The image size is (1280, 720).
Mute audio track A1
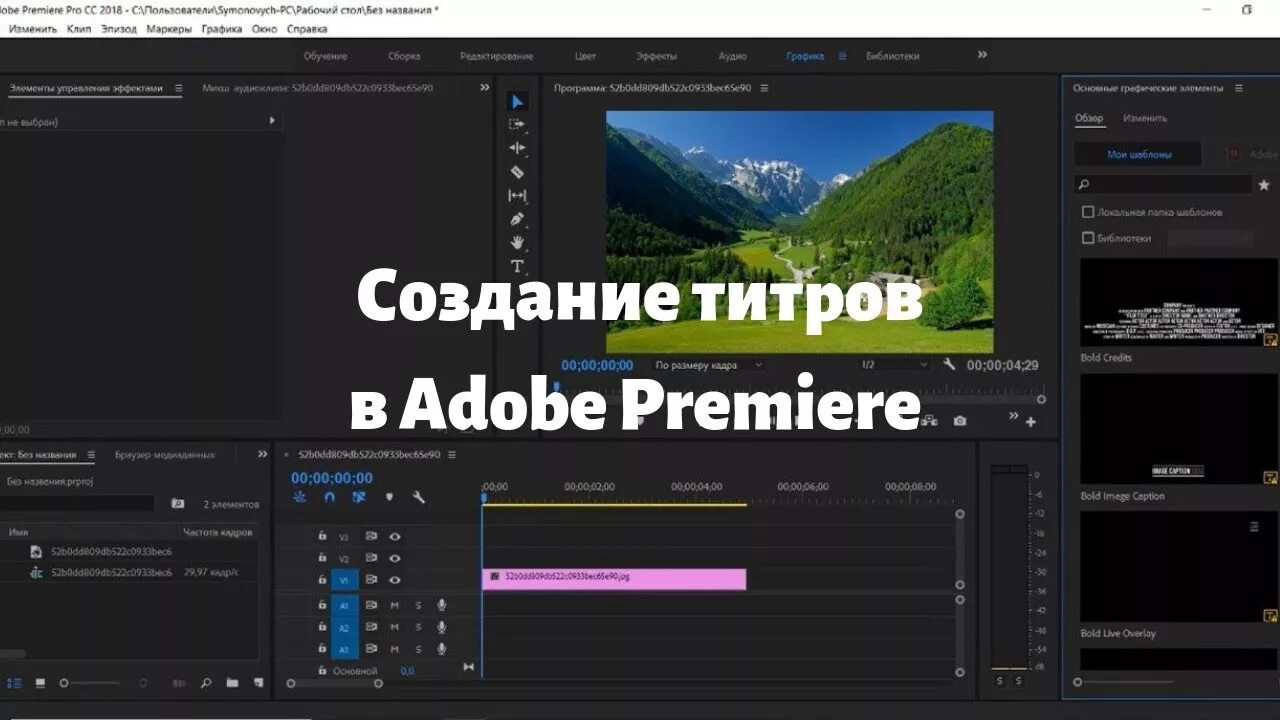point(394,605)
